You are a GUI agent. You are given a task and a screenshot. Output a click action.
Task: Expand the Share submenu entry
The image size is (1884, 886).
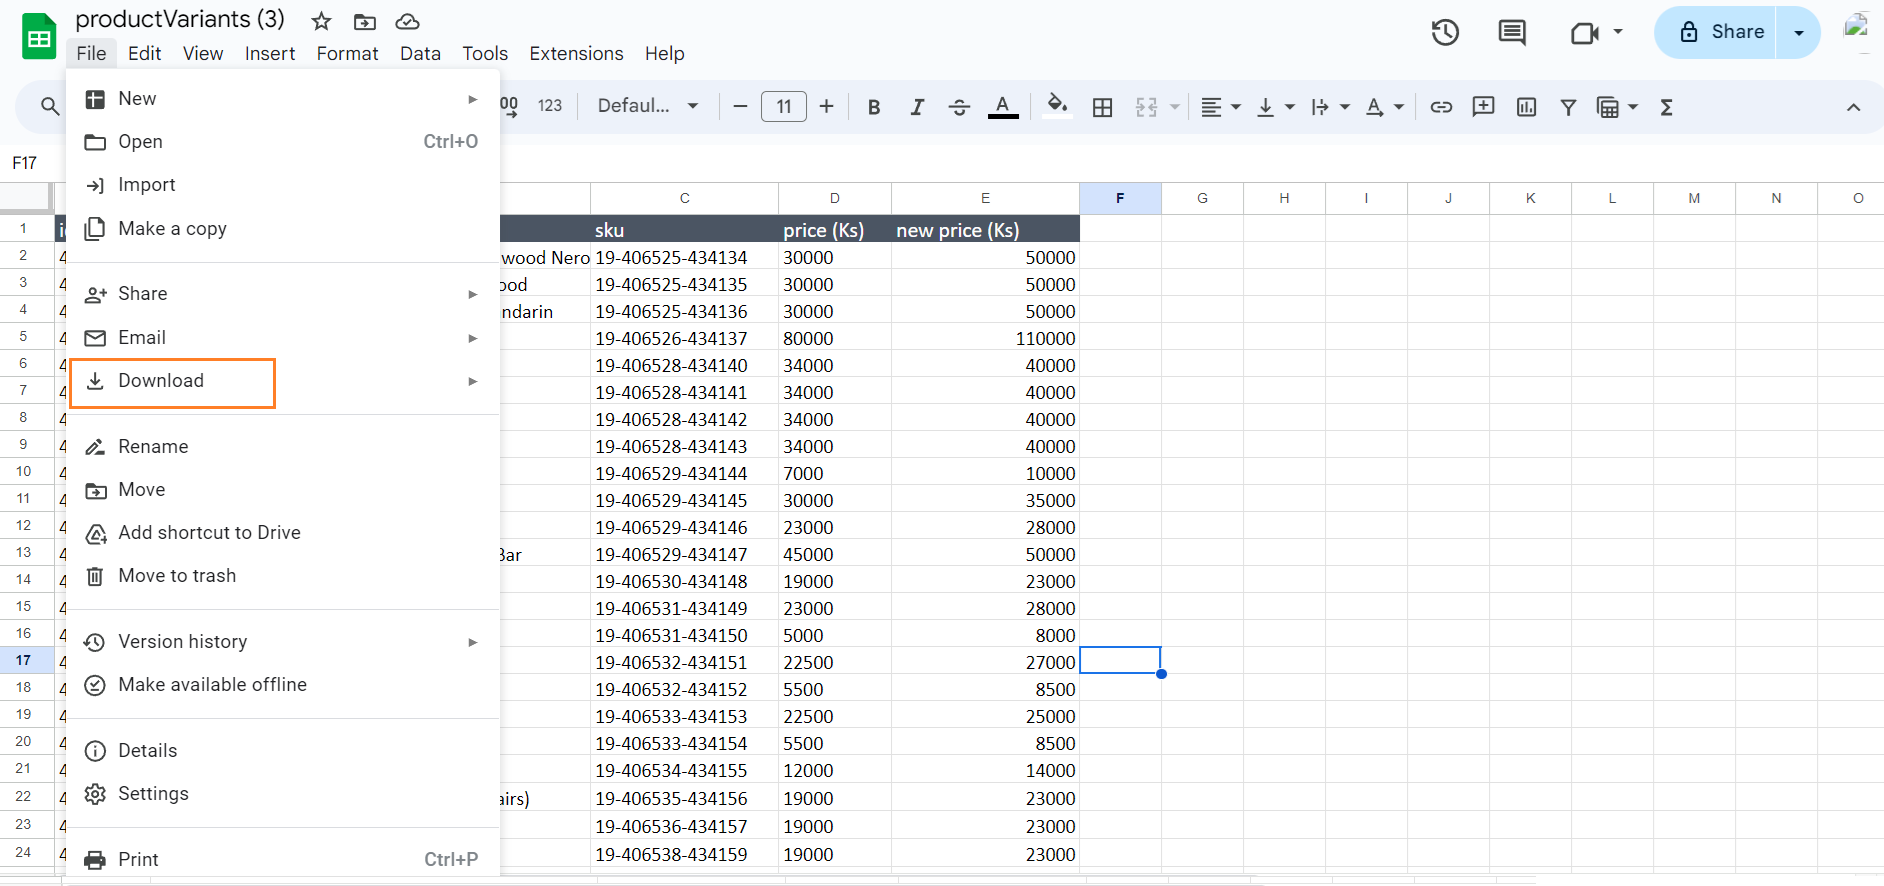tap(283, 294)
